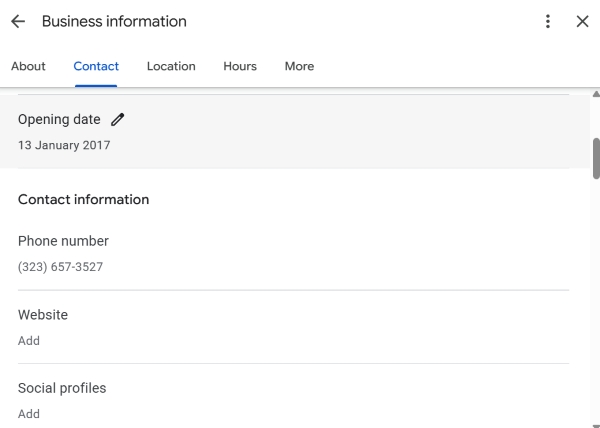Open the three-dot more options menu
The width and height of the screenshot is (600, 428).
(x=548, y=21)
